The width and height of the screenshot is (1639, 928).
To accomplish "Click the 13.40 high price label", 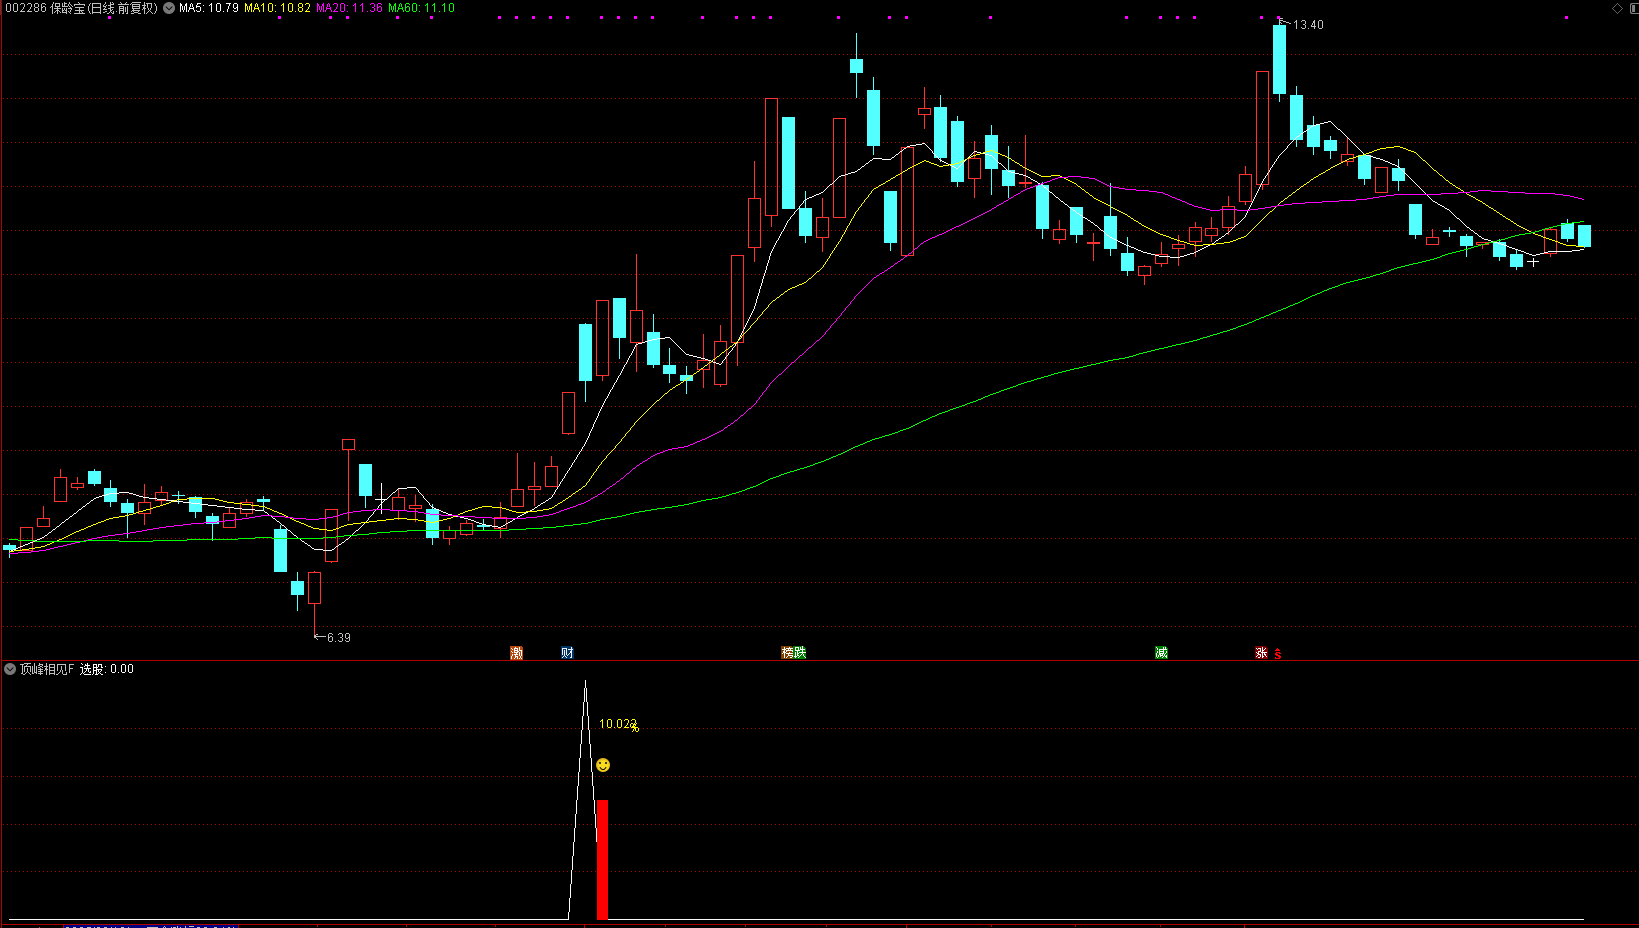I will coord(1308,25).
